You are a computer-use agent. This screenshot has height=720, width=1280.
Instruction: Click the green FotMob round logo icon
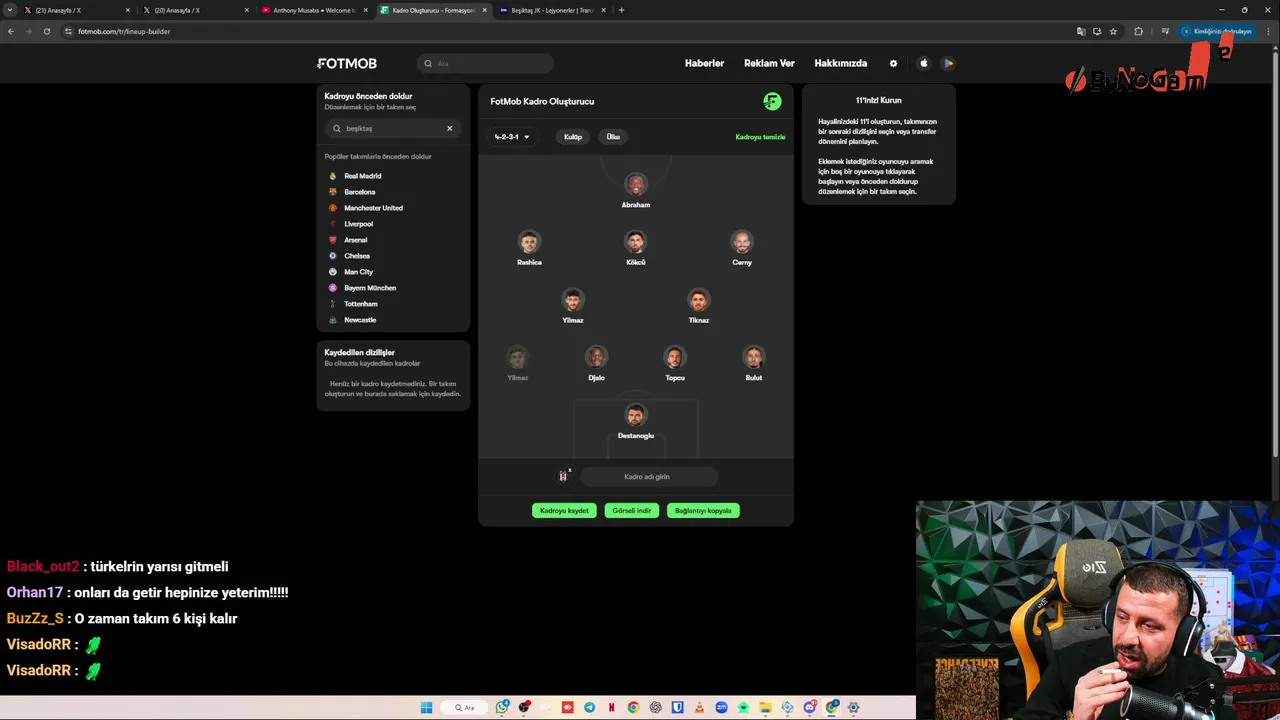coord(772,101)
